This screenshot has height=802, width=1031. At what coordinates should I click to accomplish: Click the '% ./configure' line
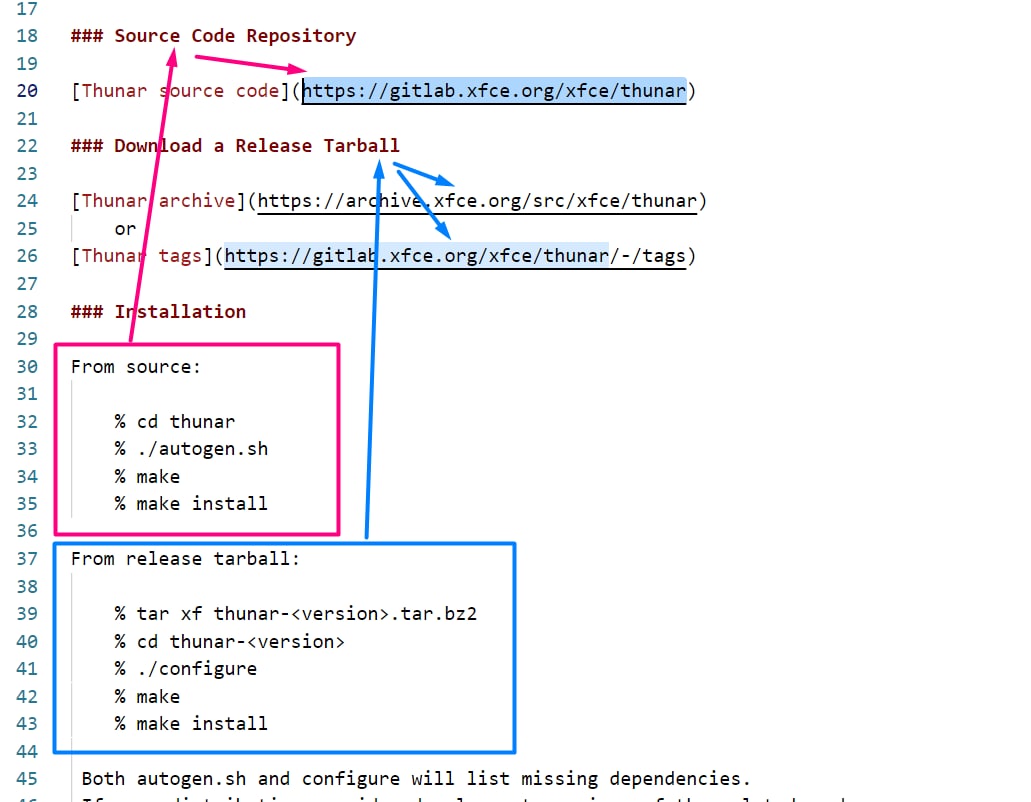click(186, 669)
